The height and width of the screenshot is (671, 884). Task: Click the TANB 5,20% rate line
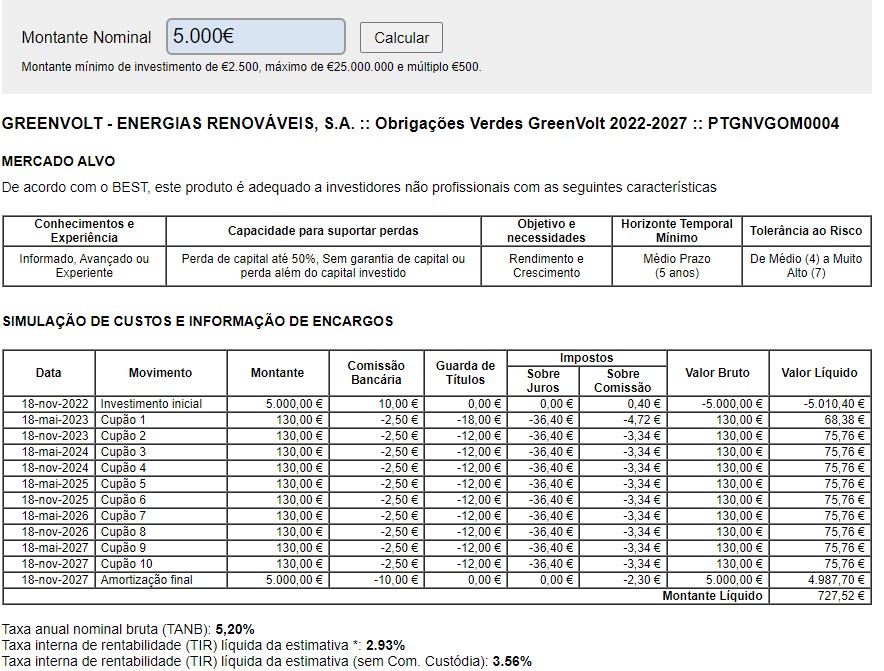[128, 629]
